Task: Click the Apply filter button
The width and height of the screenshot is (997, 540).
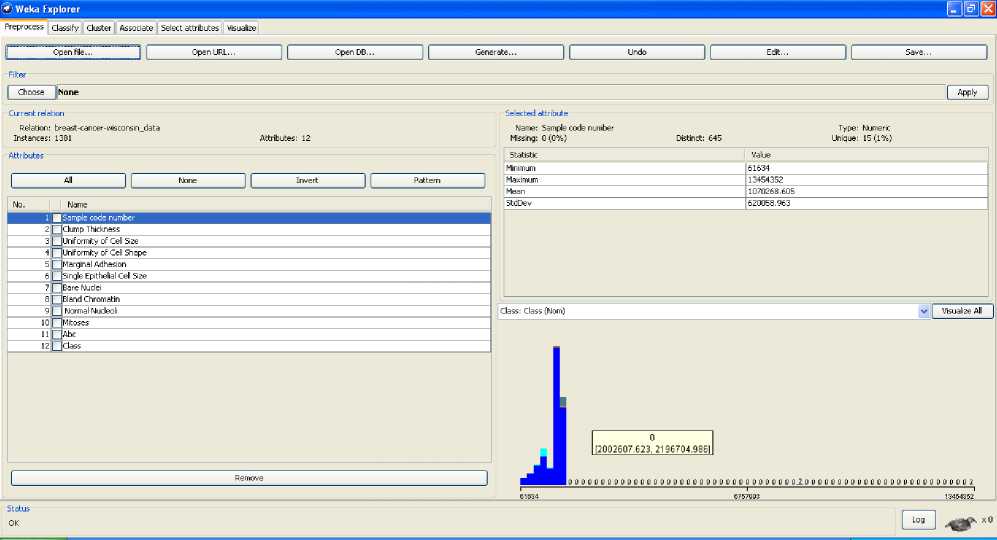Action: [x=967, y=92]
